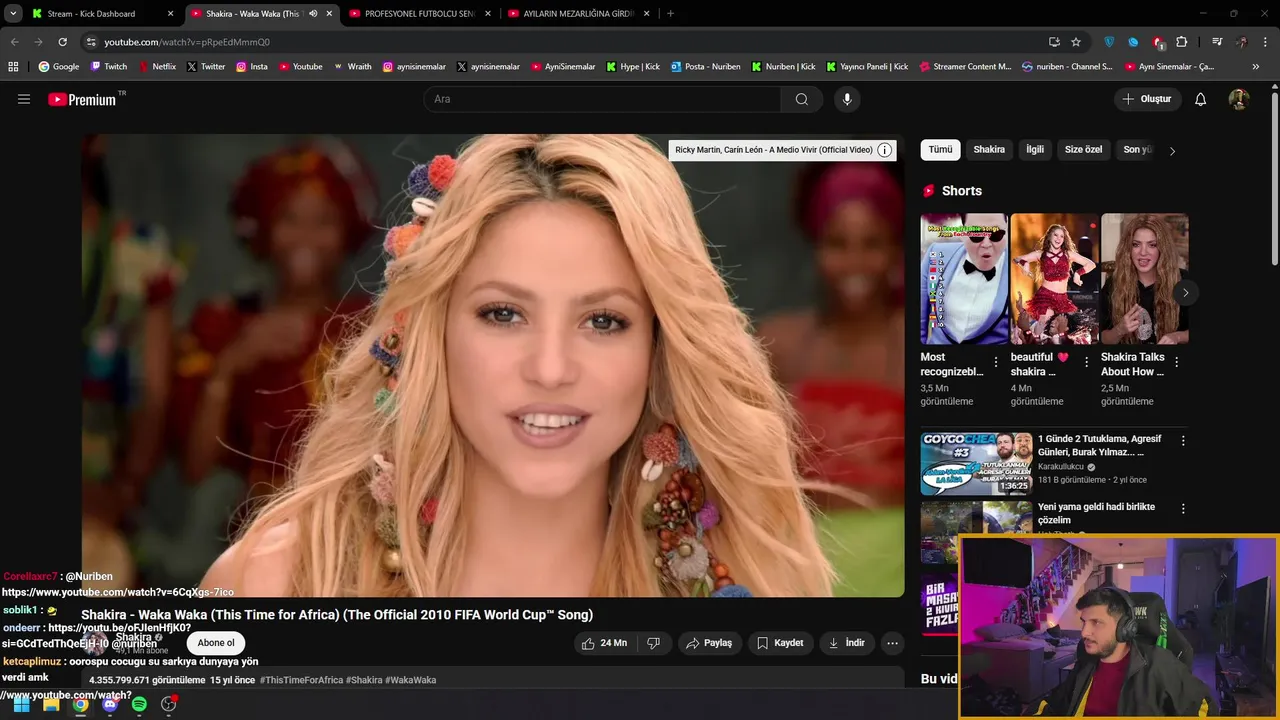Bookmark this page with the star
The height and width of the screenshot is (720, 1280).
(x=1076, y=42)
